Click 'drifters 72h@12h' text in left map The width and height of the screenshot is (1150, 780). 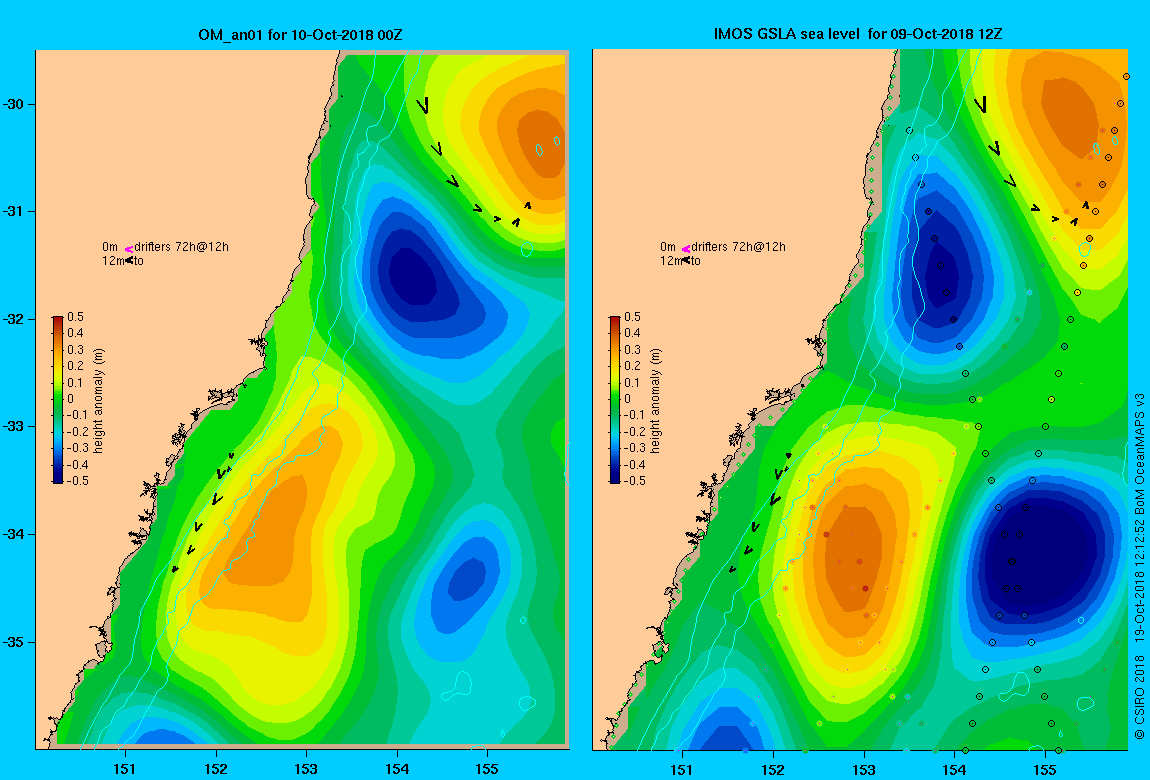(181, 247)
